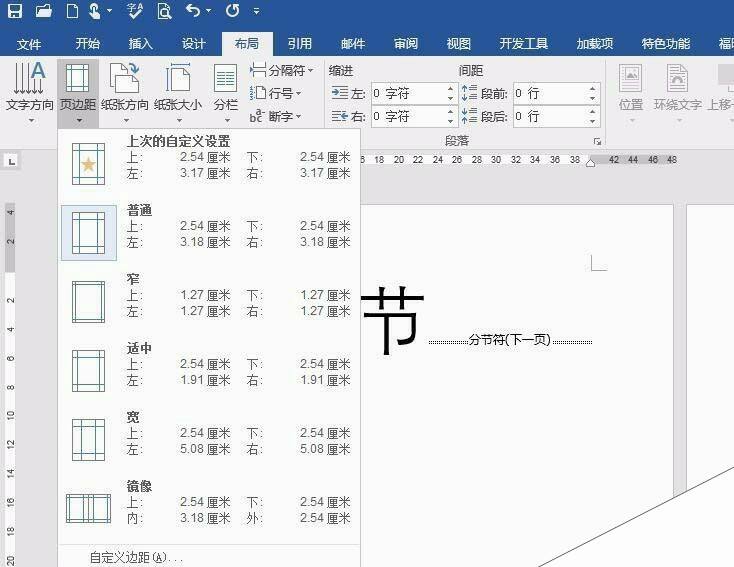Open paragraph dialog launcher in 段落 group
734x567 pixels.
597,141
